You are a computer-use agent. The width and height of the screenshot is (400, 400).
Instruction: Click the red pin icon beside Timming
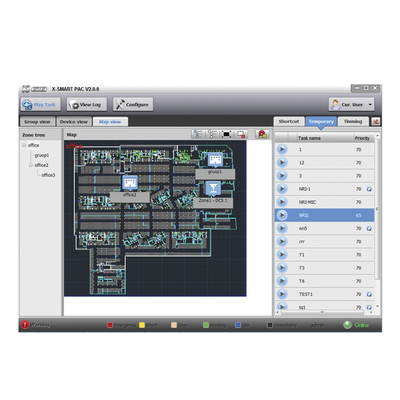tap(376, 122)
